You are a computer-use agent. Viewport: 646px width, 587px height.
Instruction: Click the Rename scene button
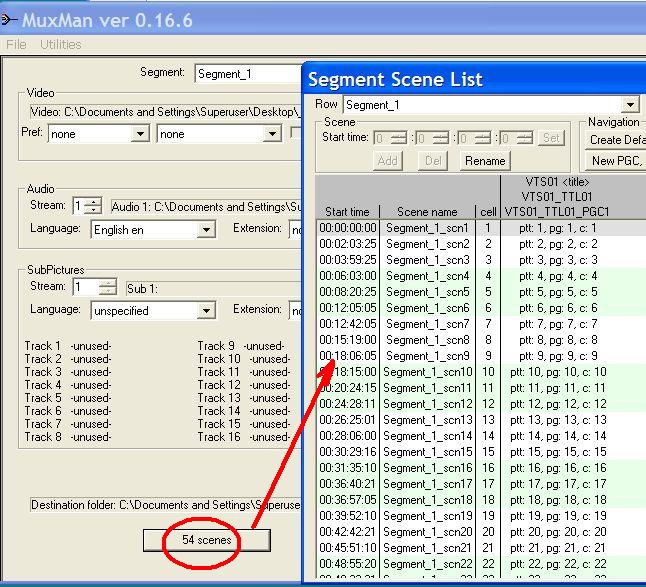click(485, 161)
